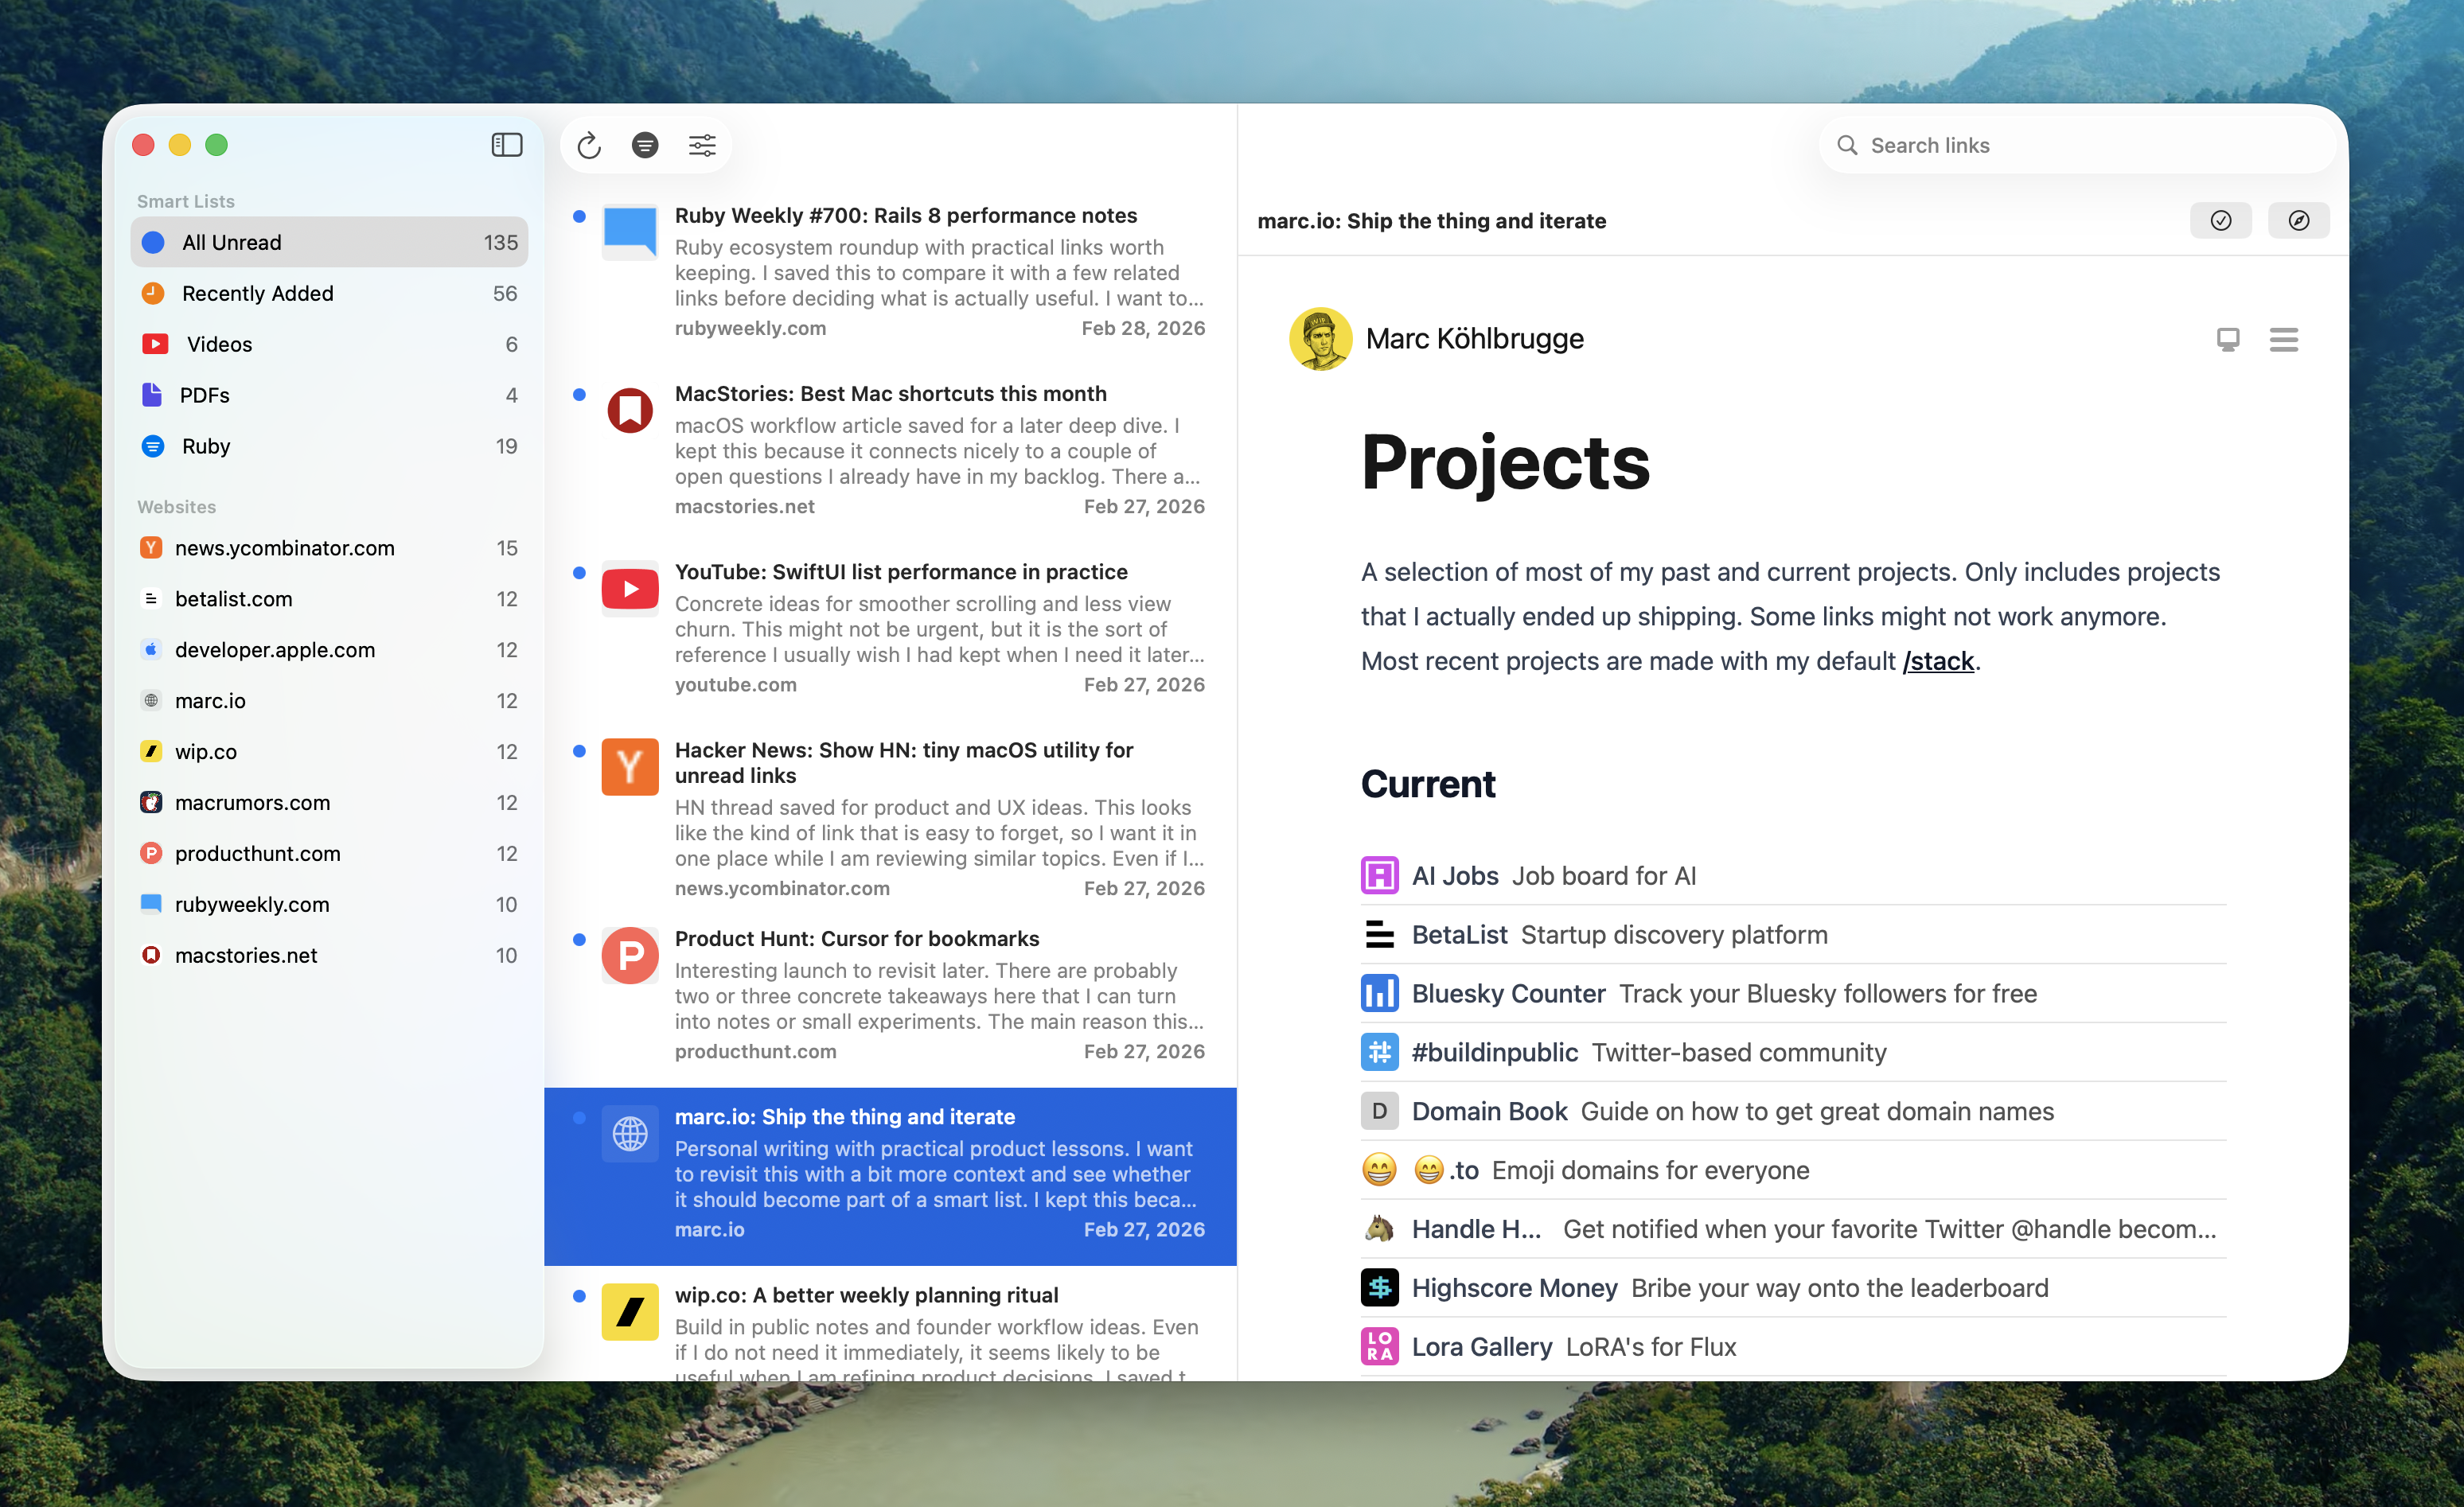Click the Ruby Weekly blue thumbnail icon
2464x1507 pixels.
[630, 232]
